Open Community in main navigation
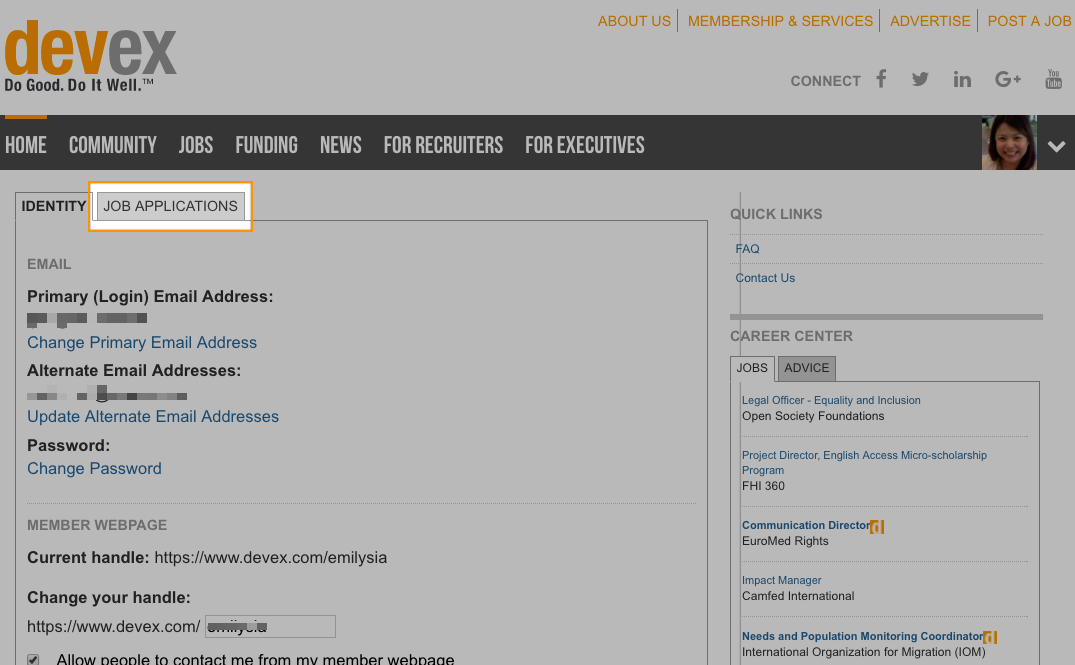 (112, 145)
